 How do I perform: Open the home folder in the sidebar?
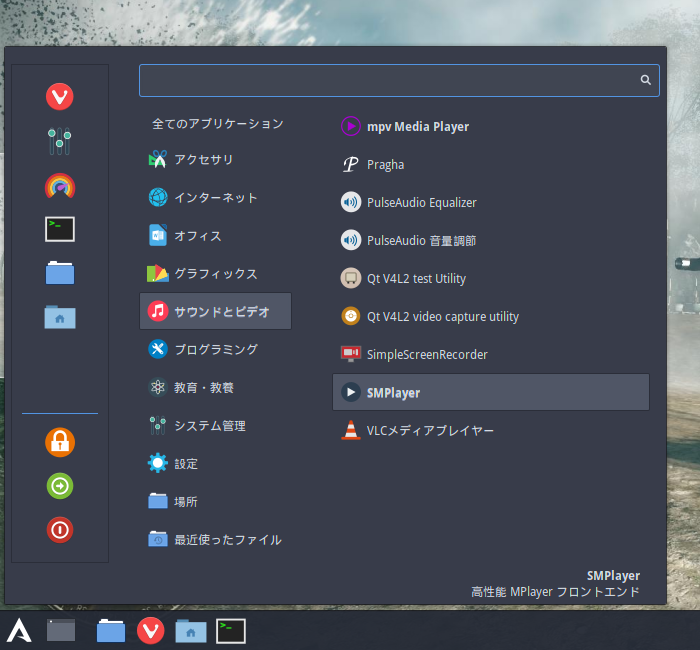pyautogui.click(x=60, y=317)
